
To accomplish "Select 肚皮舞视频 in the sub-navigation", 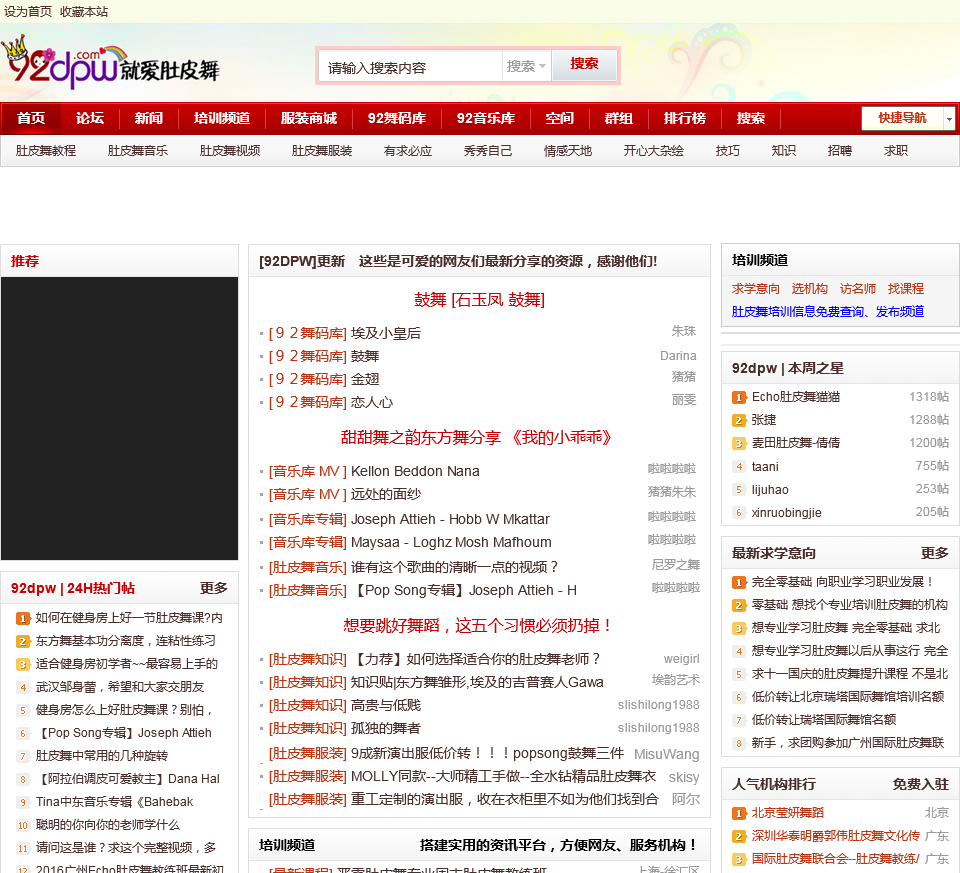I will coord(230,151).
